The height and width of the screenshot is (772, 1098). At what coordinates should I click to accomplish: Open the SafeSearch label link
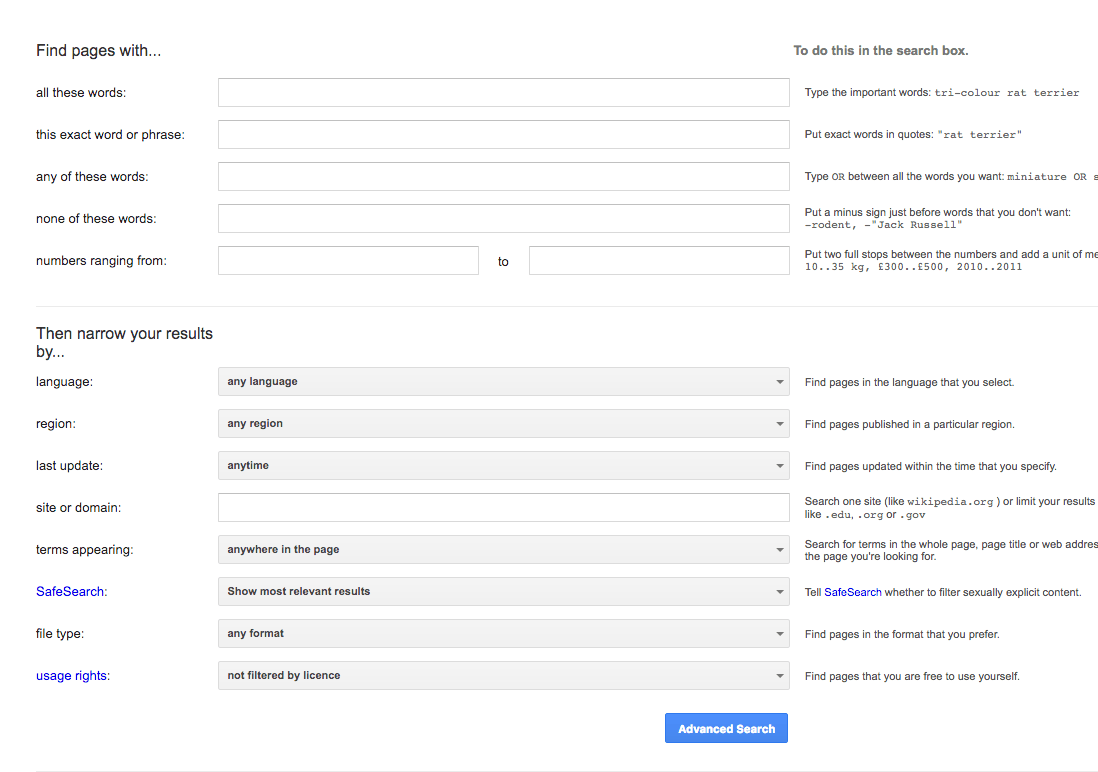[70, 592]
